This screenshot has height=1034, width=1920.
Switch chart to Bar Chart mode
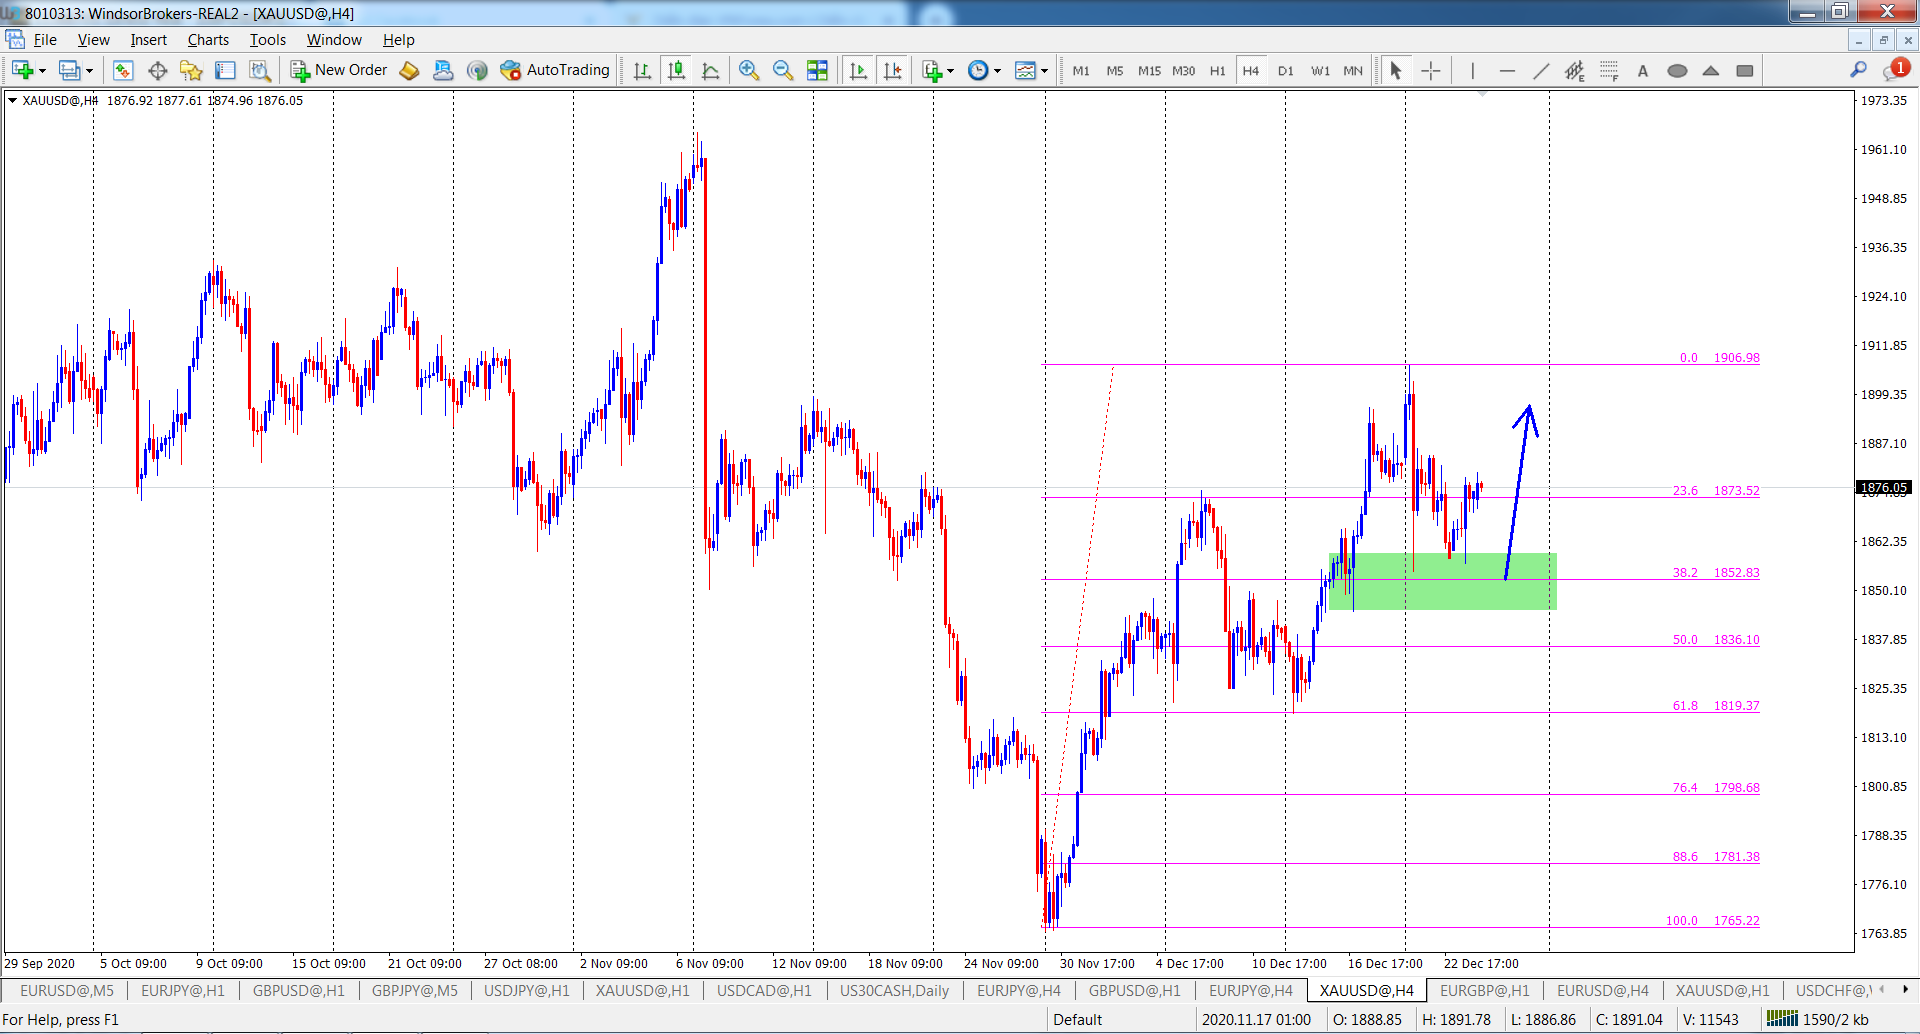642,70
